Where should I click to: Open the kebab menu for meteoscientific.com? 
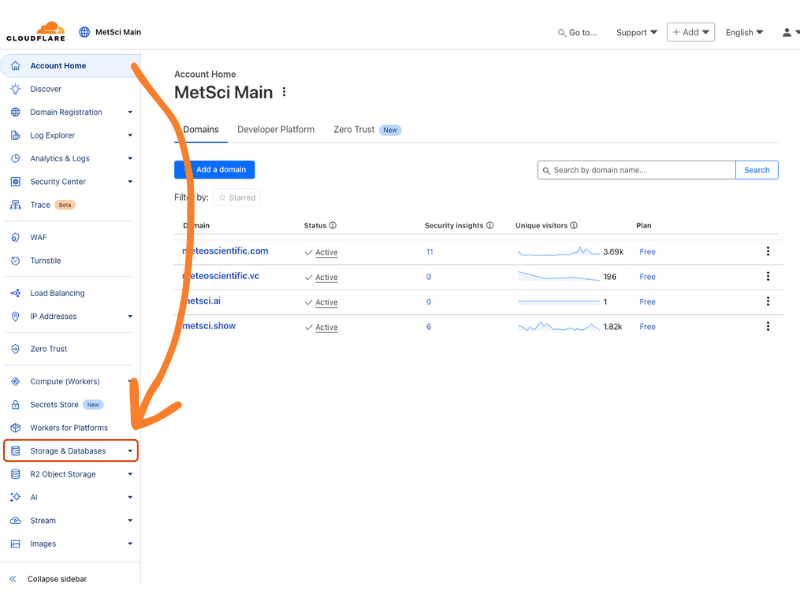[x=768, y=251]
